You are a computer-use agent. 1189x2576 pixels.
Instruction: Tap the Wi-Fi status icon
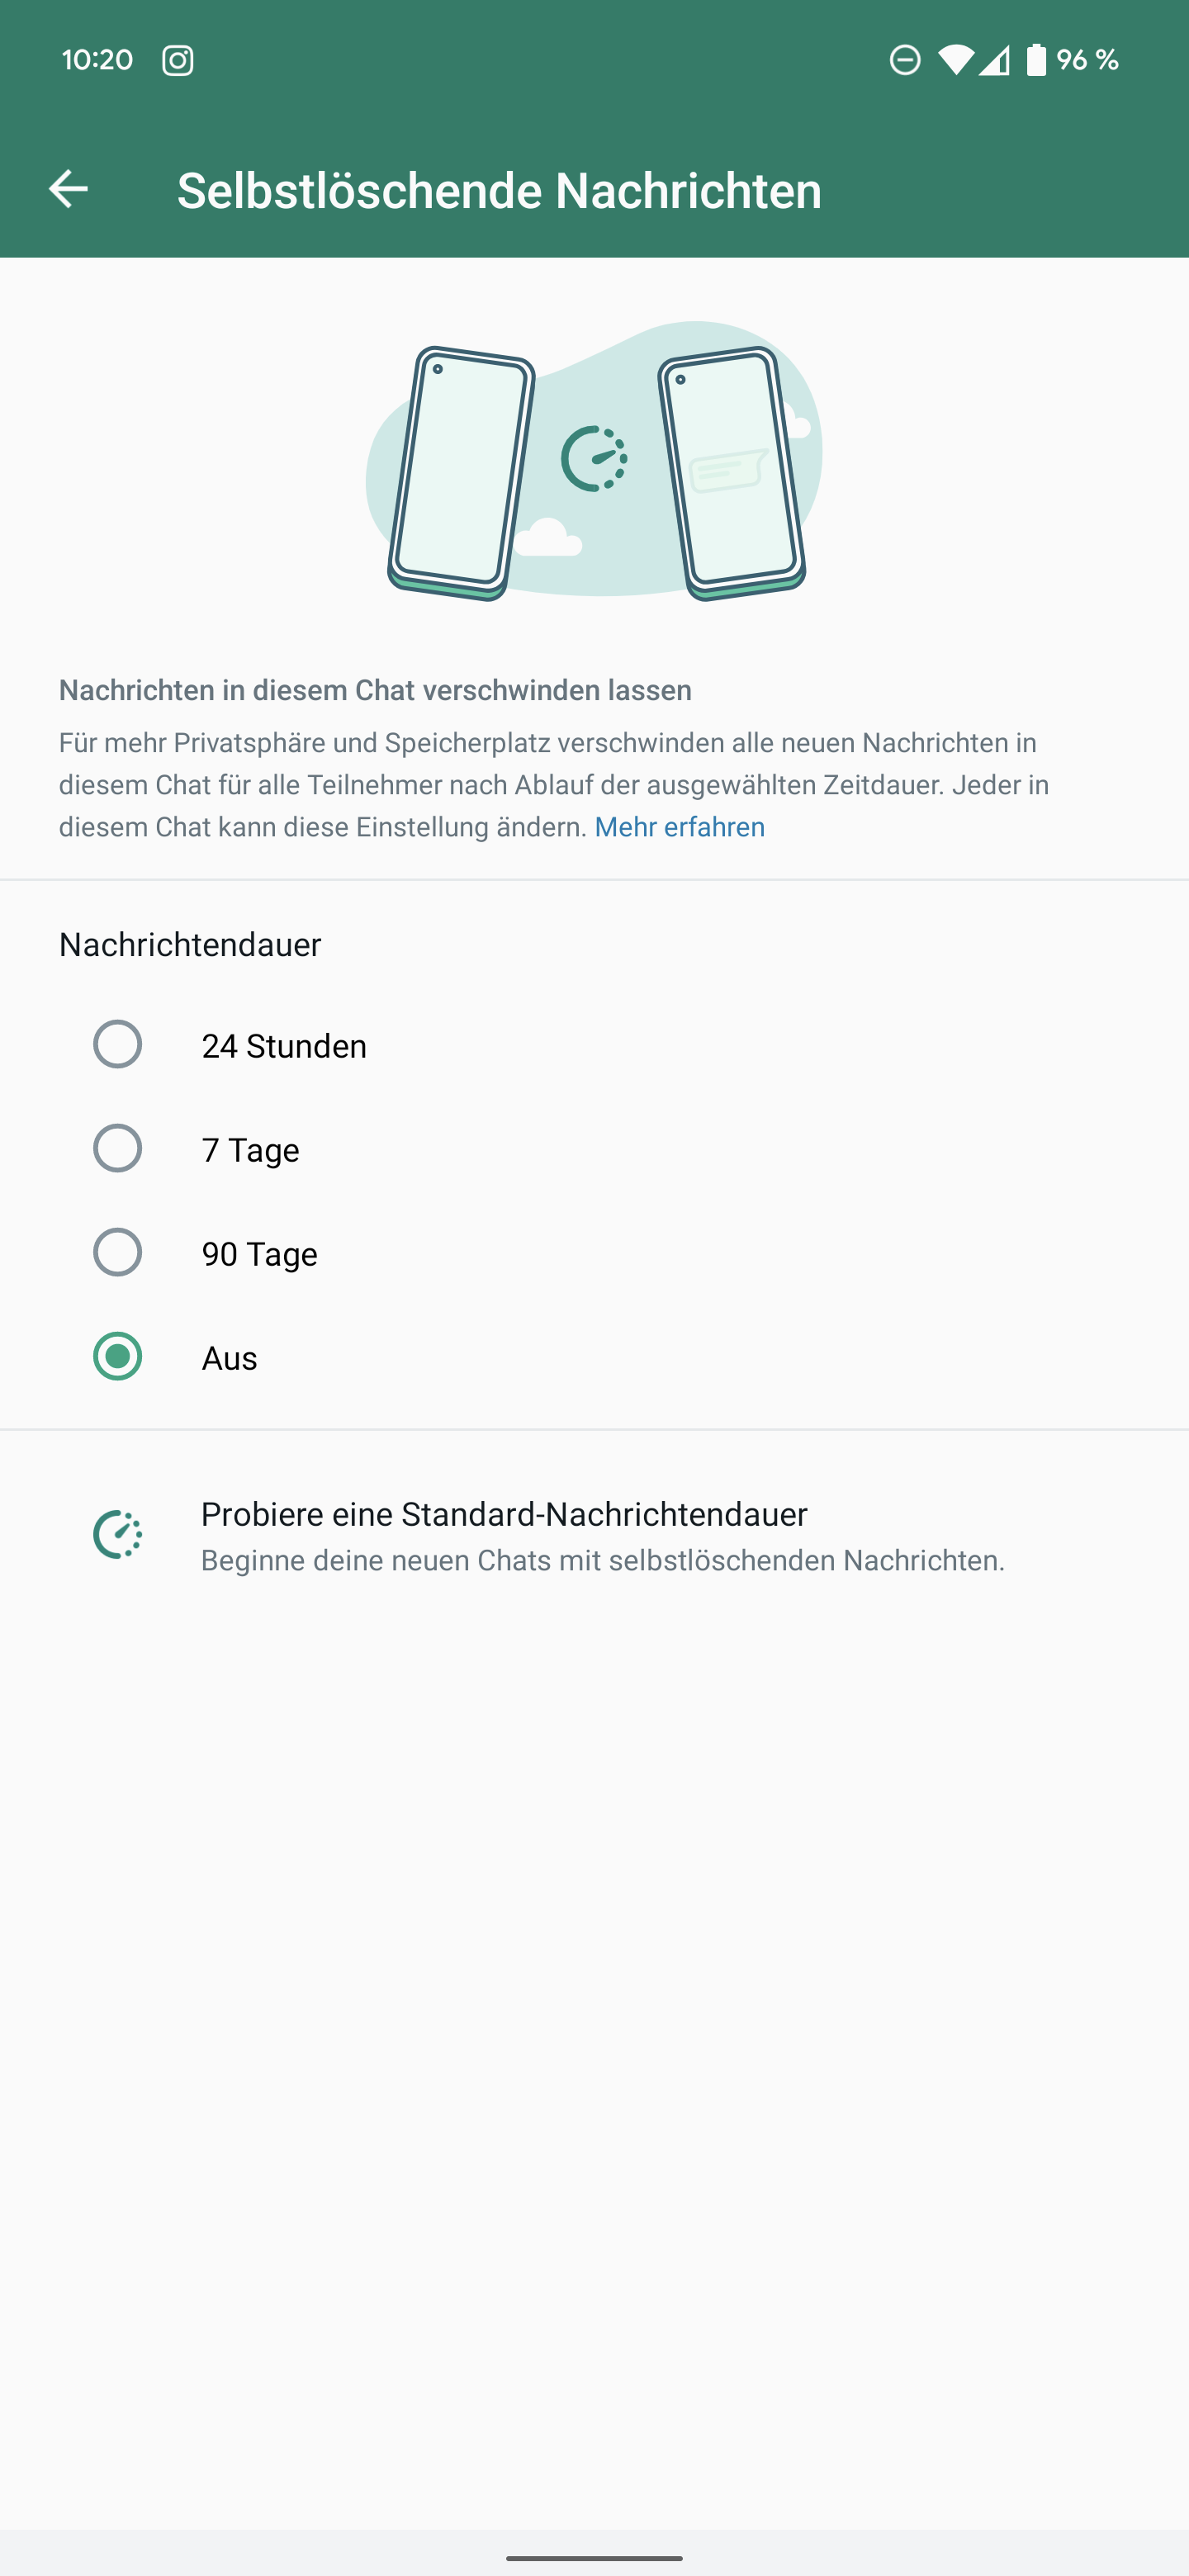click(x=955, y=60)
